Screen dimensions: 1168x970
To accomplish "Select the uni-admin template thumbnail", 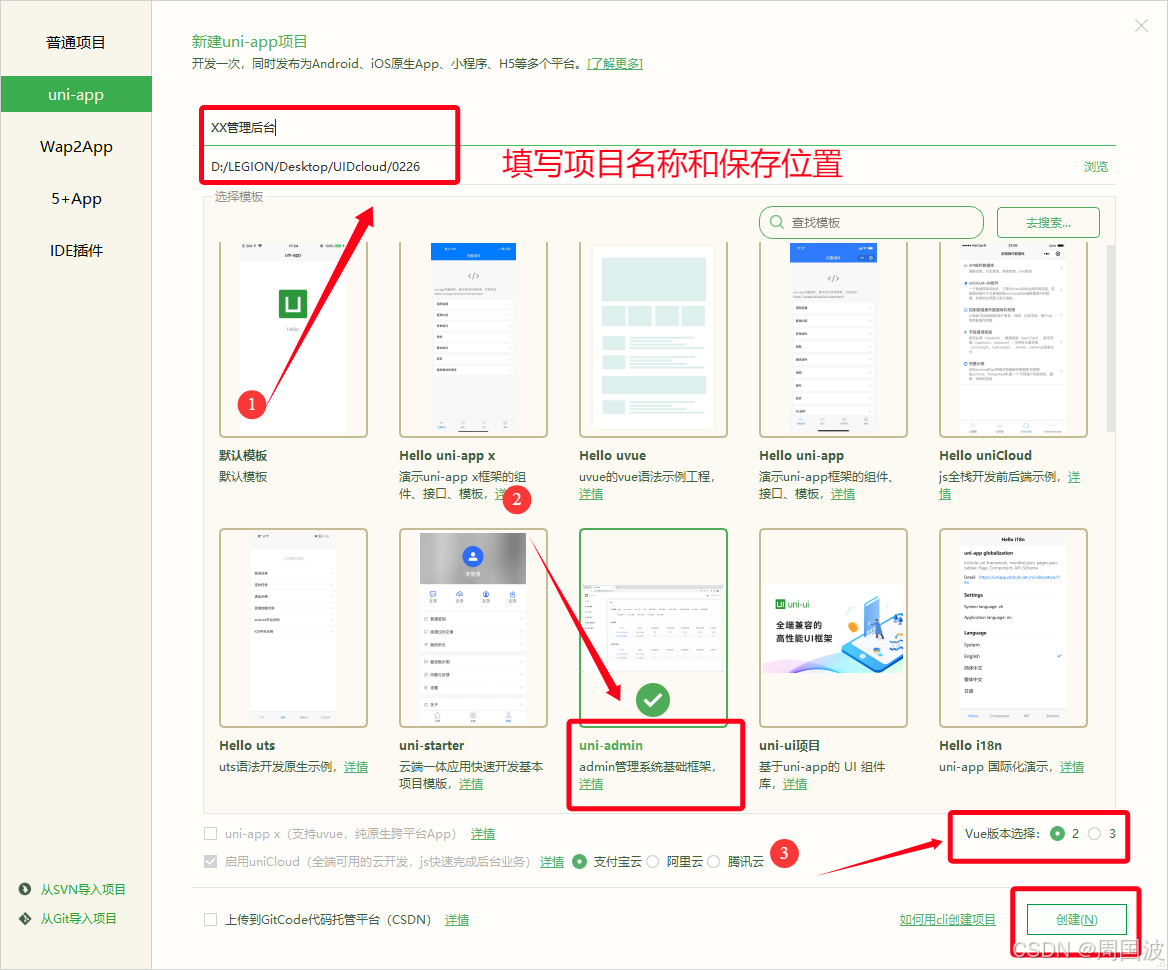I will 653,628.
